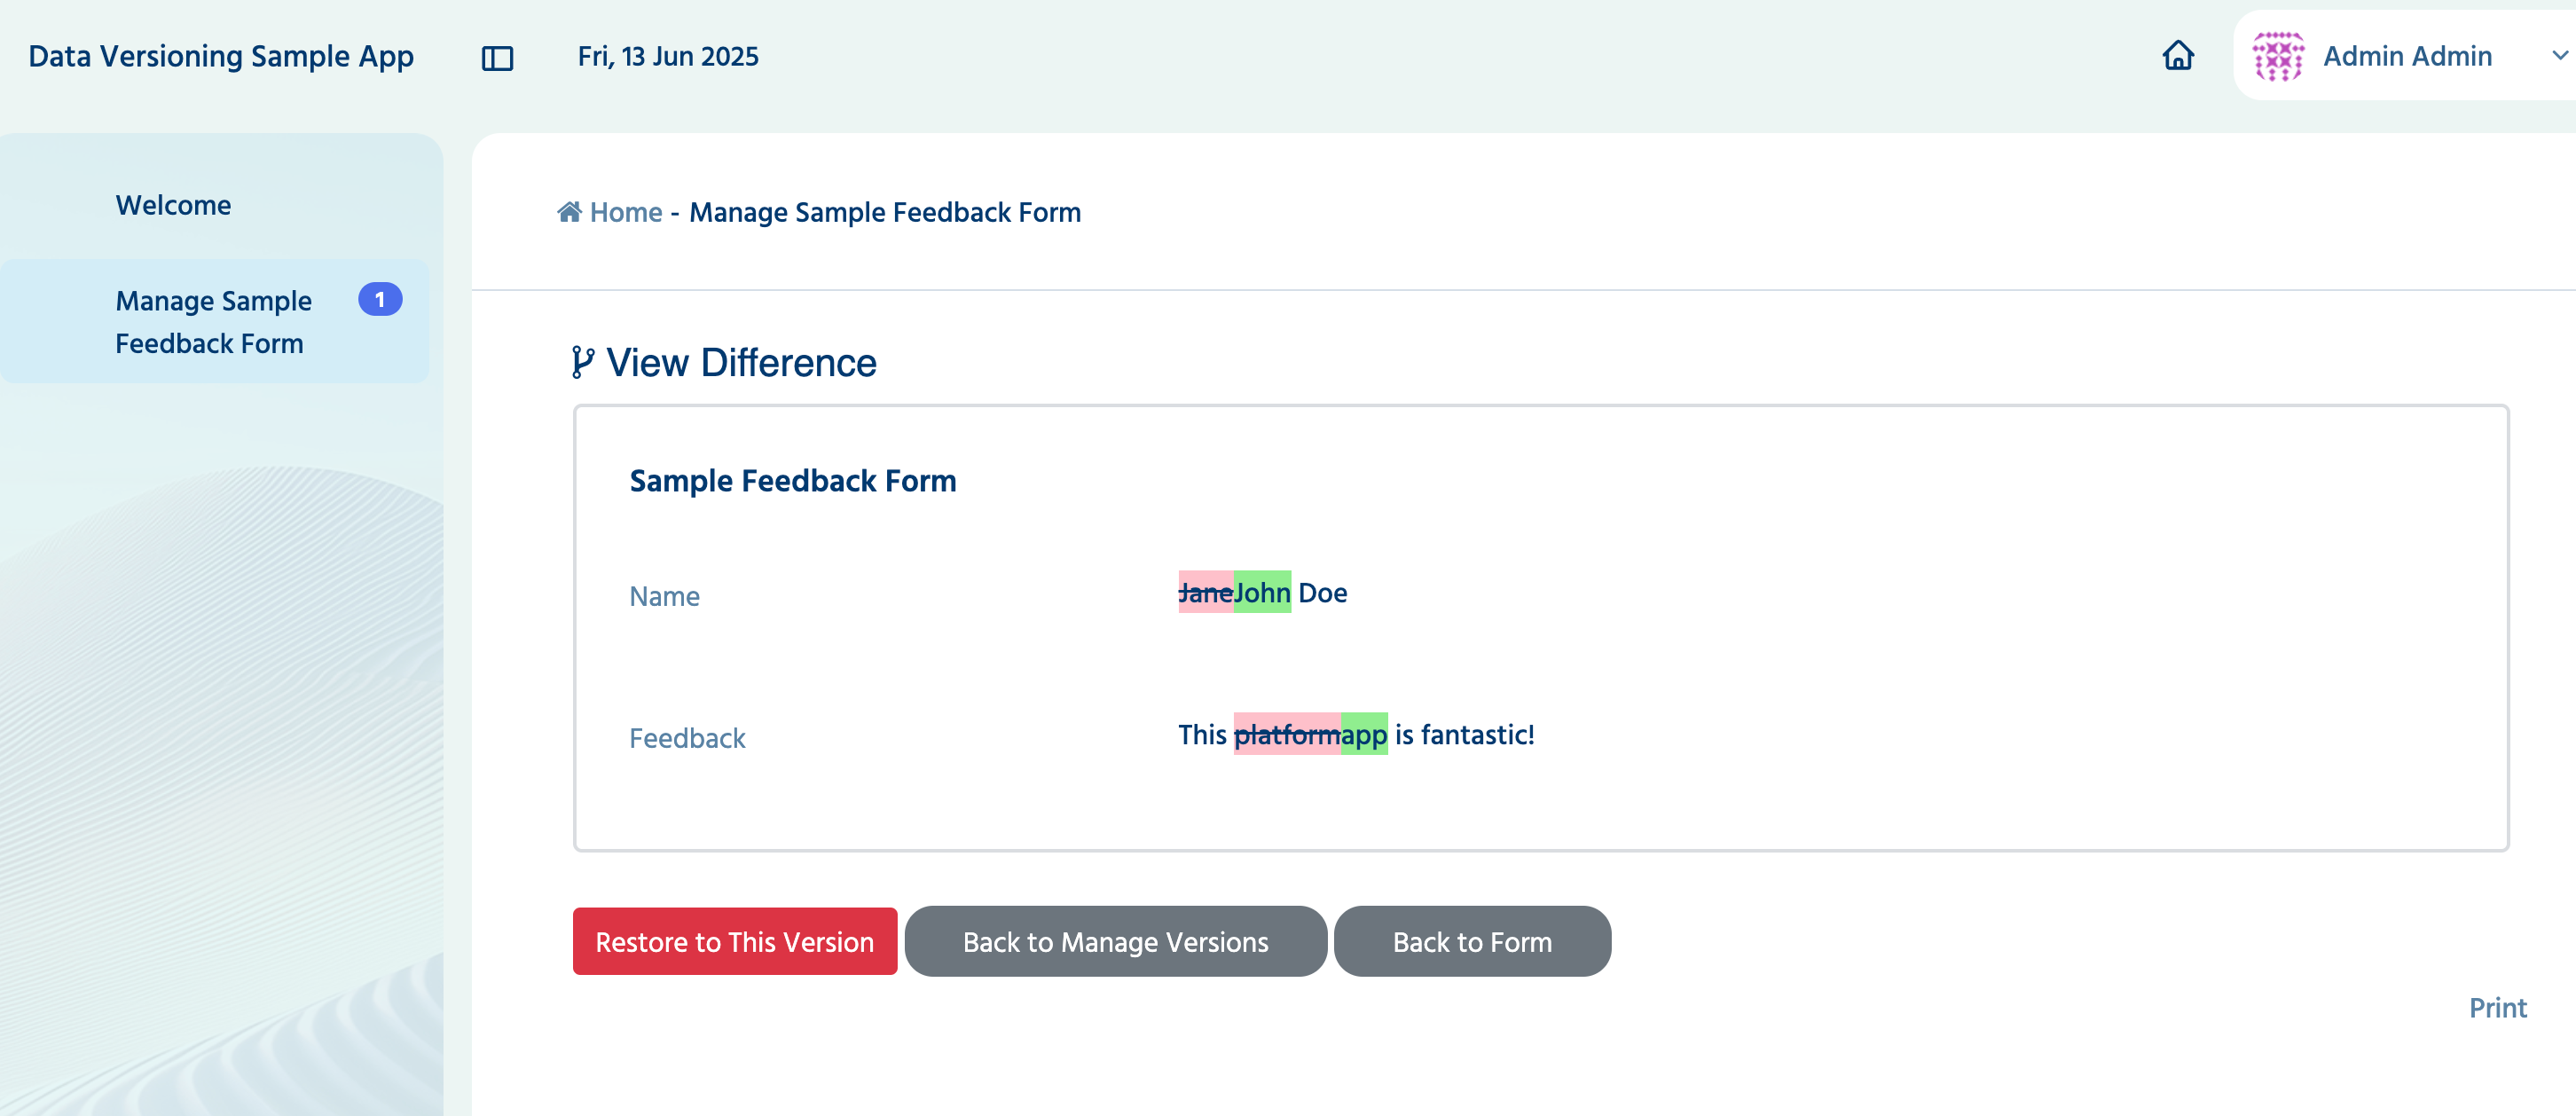Click Restore to This Version button

point(735,941)
